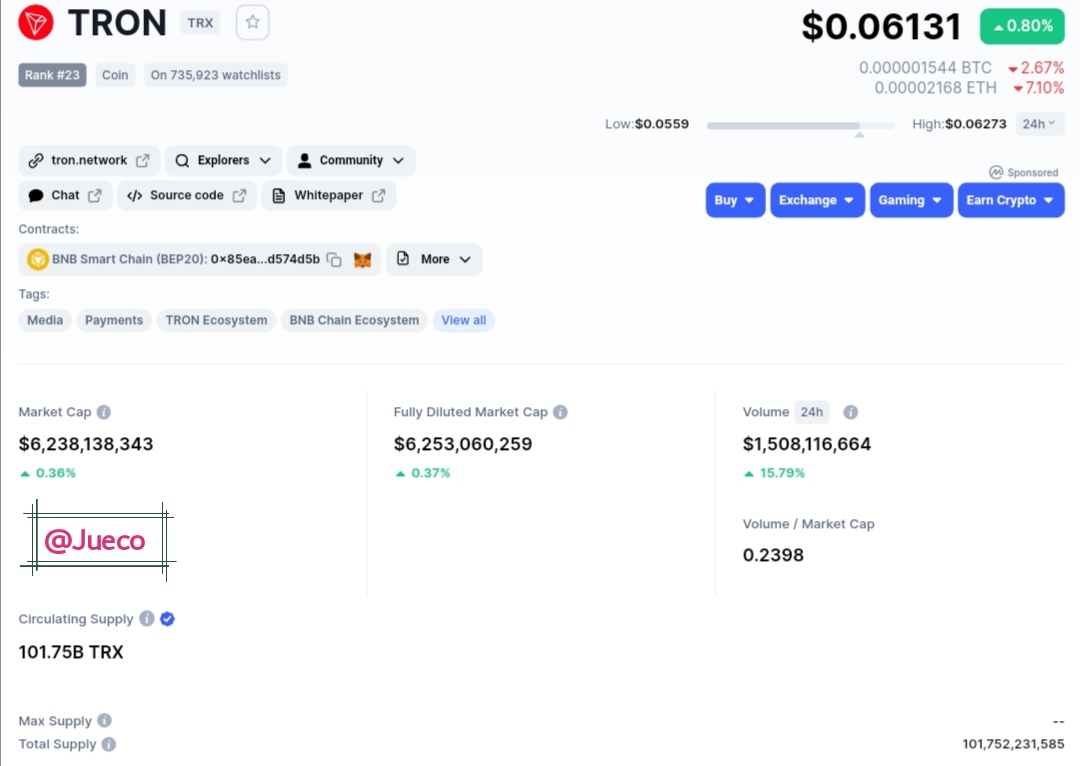The width and height of the screenshot is (1080, 766).
Task: Click the 101.75B TRX circulating supply
Action: click(71, 652)
